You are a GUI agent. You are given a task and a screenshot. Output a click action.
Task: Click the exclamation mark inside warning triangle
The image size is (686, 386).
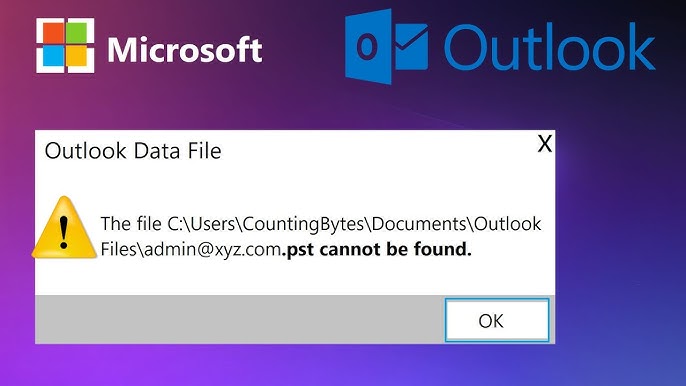point(64,233)
